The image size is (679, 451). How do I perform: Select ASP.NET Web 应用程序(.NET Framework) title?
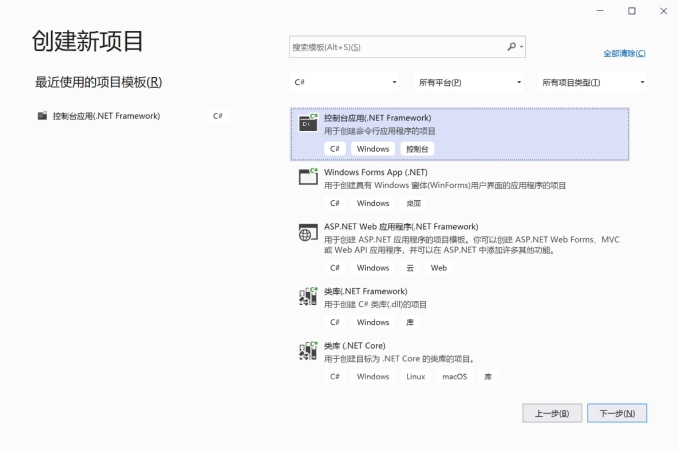[x=401, y=227]
